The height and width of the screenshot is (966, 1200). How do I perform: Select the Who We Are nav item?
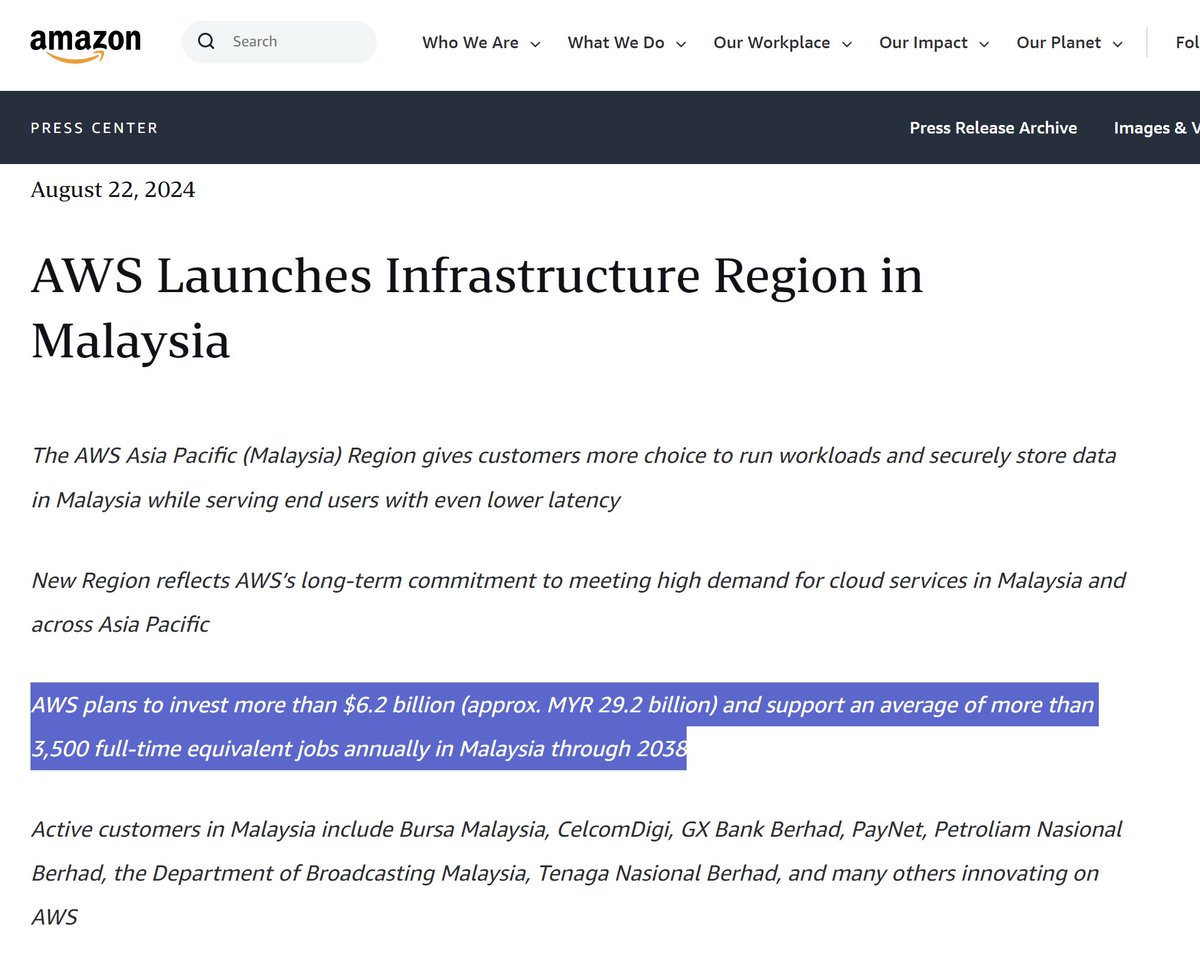pos(470,43)
